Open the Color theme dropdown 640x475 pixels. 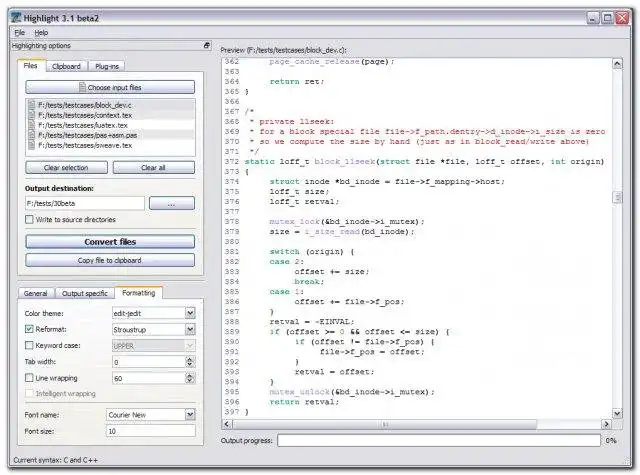tap(190, 313)
